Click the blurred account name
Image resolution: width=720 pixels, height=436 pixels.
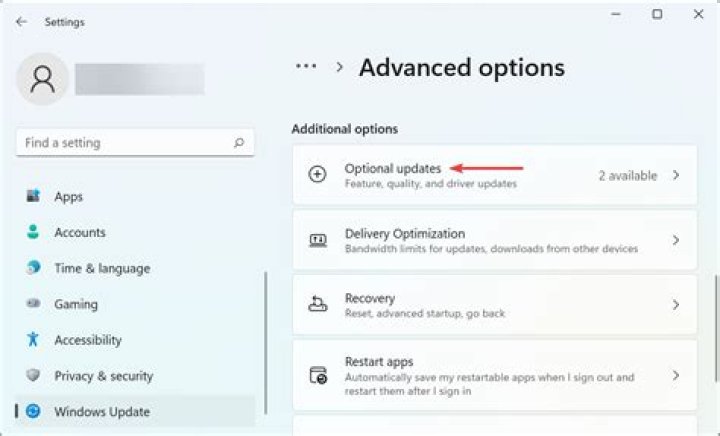(140, 79)
